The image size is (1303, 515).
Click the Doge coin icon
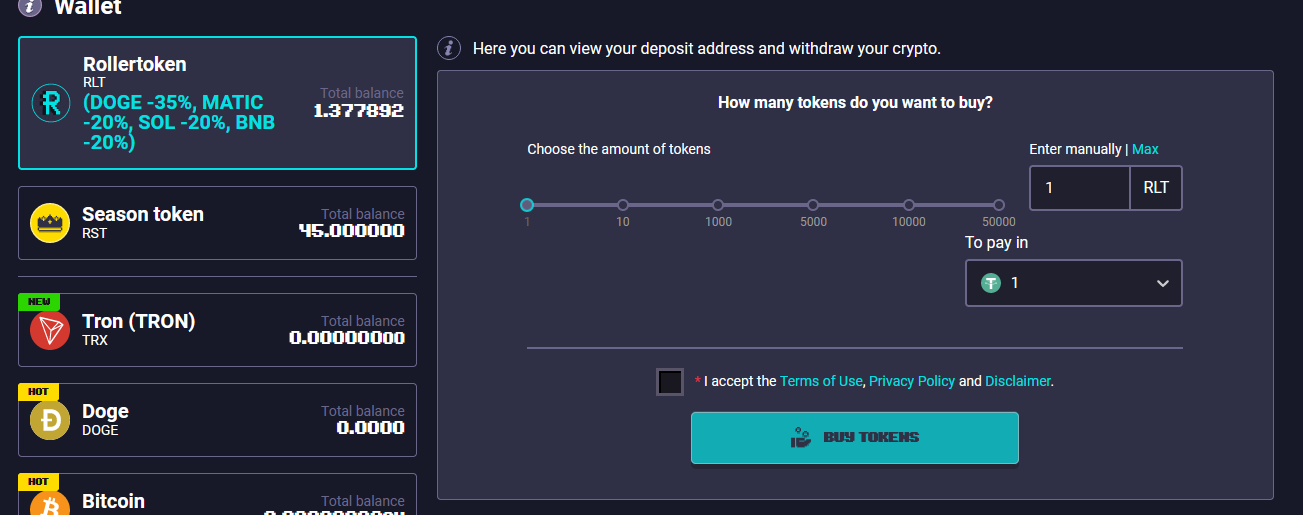(x=50, y=420)
